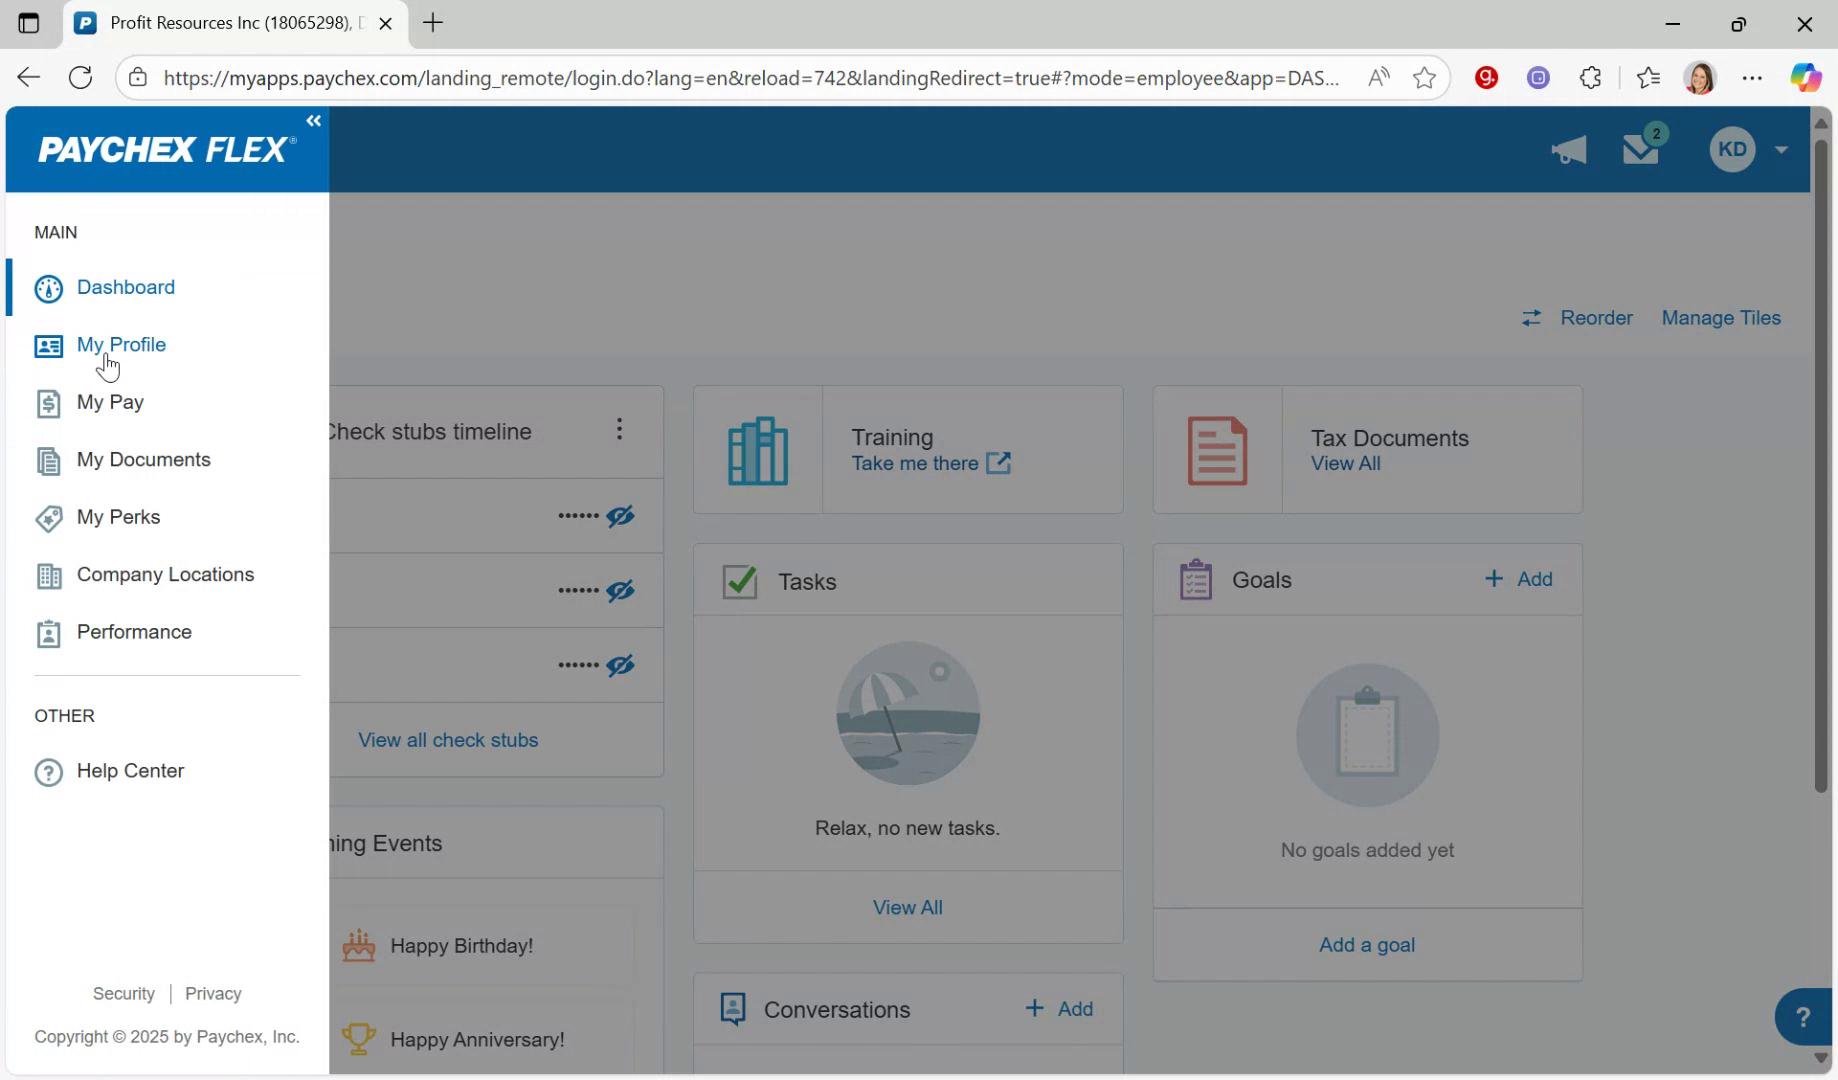Show the second masked pay amount
This screenshot has height=1080, width=1838.
click(620, 590)
